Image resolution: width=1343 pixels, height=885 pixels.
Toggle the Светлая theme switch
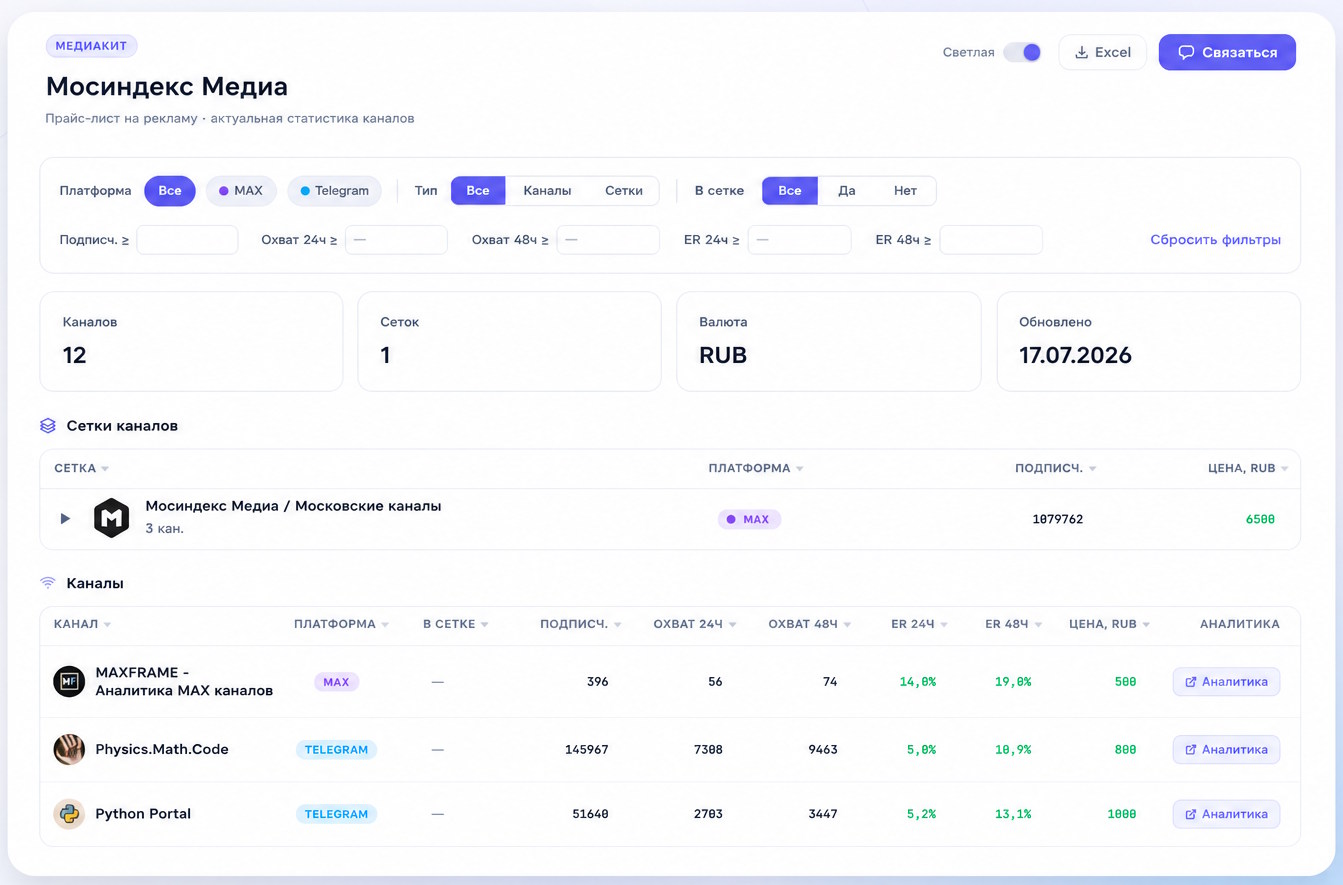[1022, 52]
